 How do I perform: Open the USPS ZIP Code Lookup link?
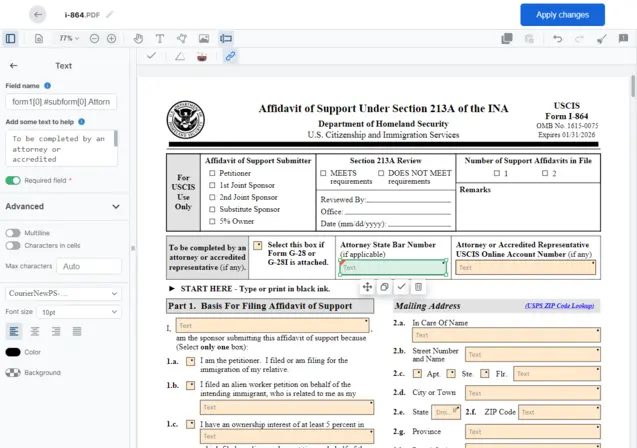(x=560, y=306)
